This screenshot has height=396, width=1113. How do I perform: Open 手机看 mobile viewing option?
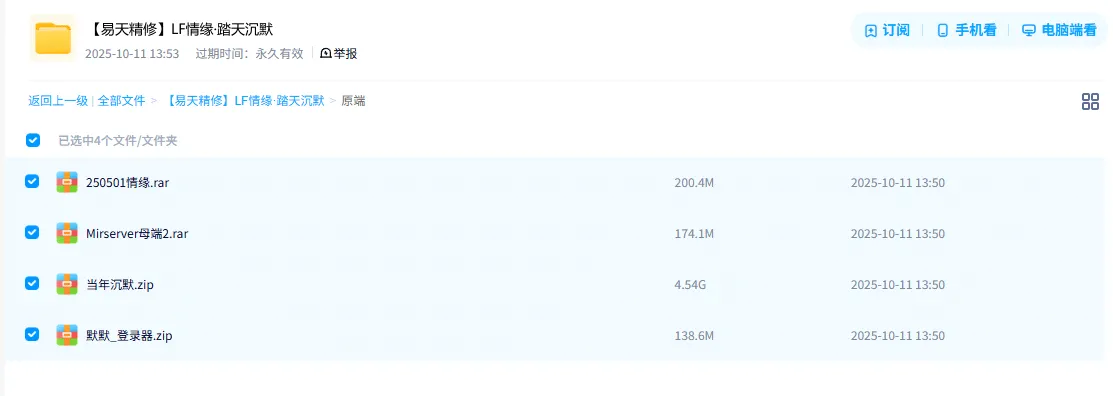(967, 31)
